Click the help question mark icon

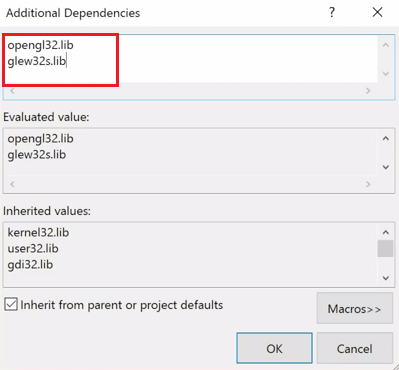pyautogui.click(x=332, y=13)
